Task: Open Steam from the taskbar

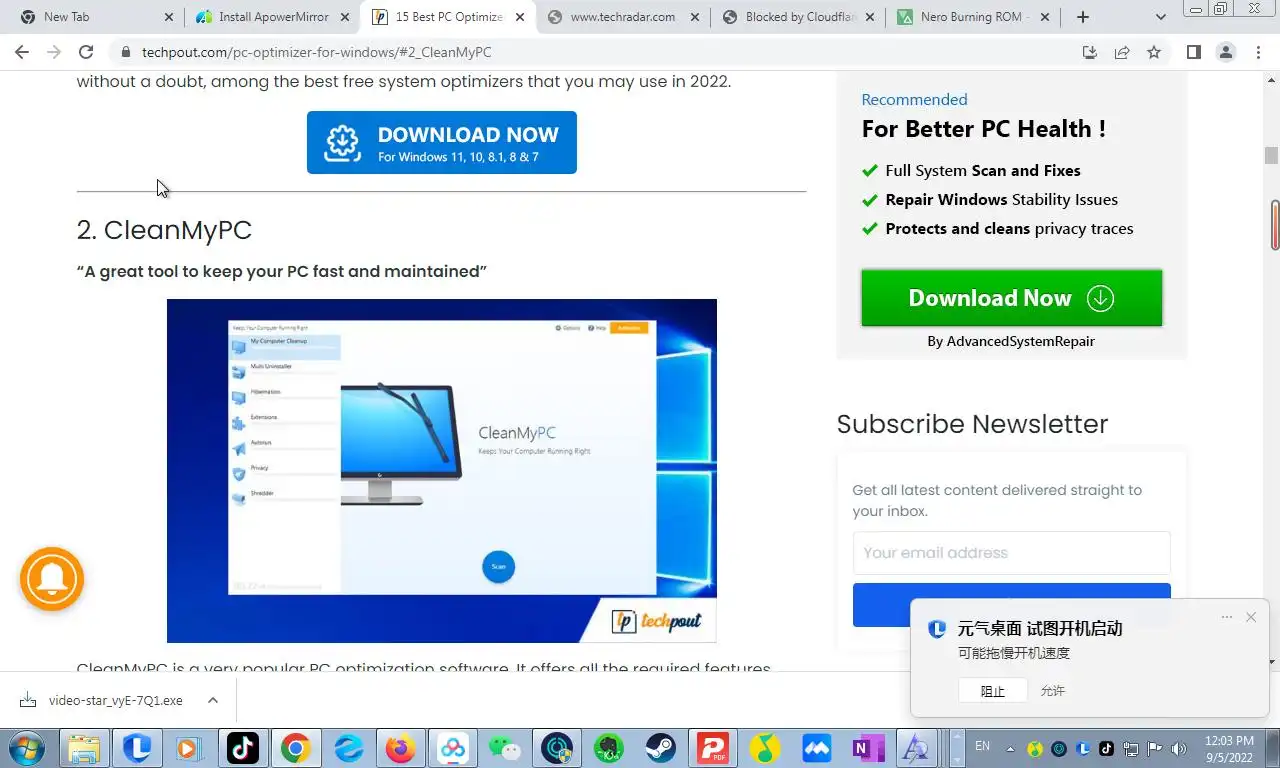Action: pos(660,748)
